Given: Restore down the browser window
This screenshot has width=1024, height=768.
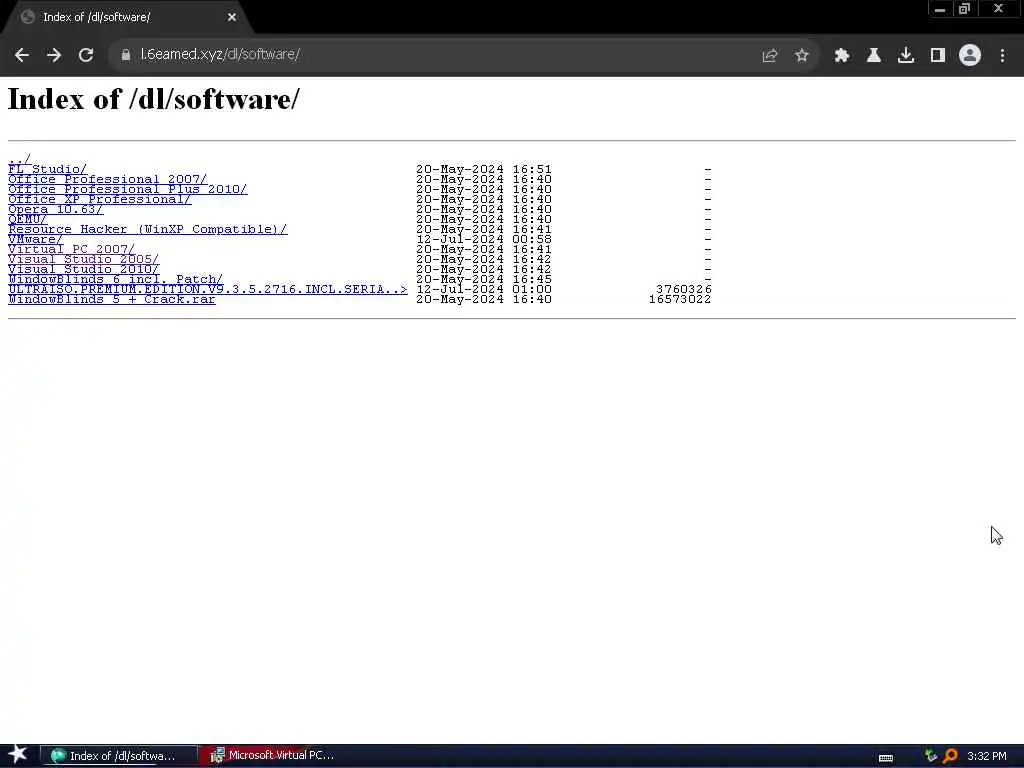Looking at the screenshot, I should [x=965, y=9].
